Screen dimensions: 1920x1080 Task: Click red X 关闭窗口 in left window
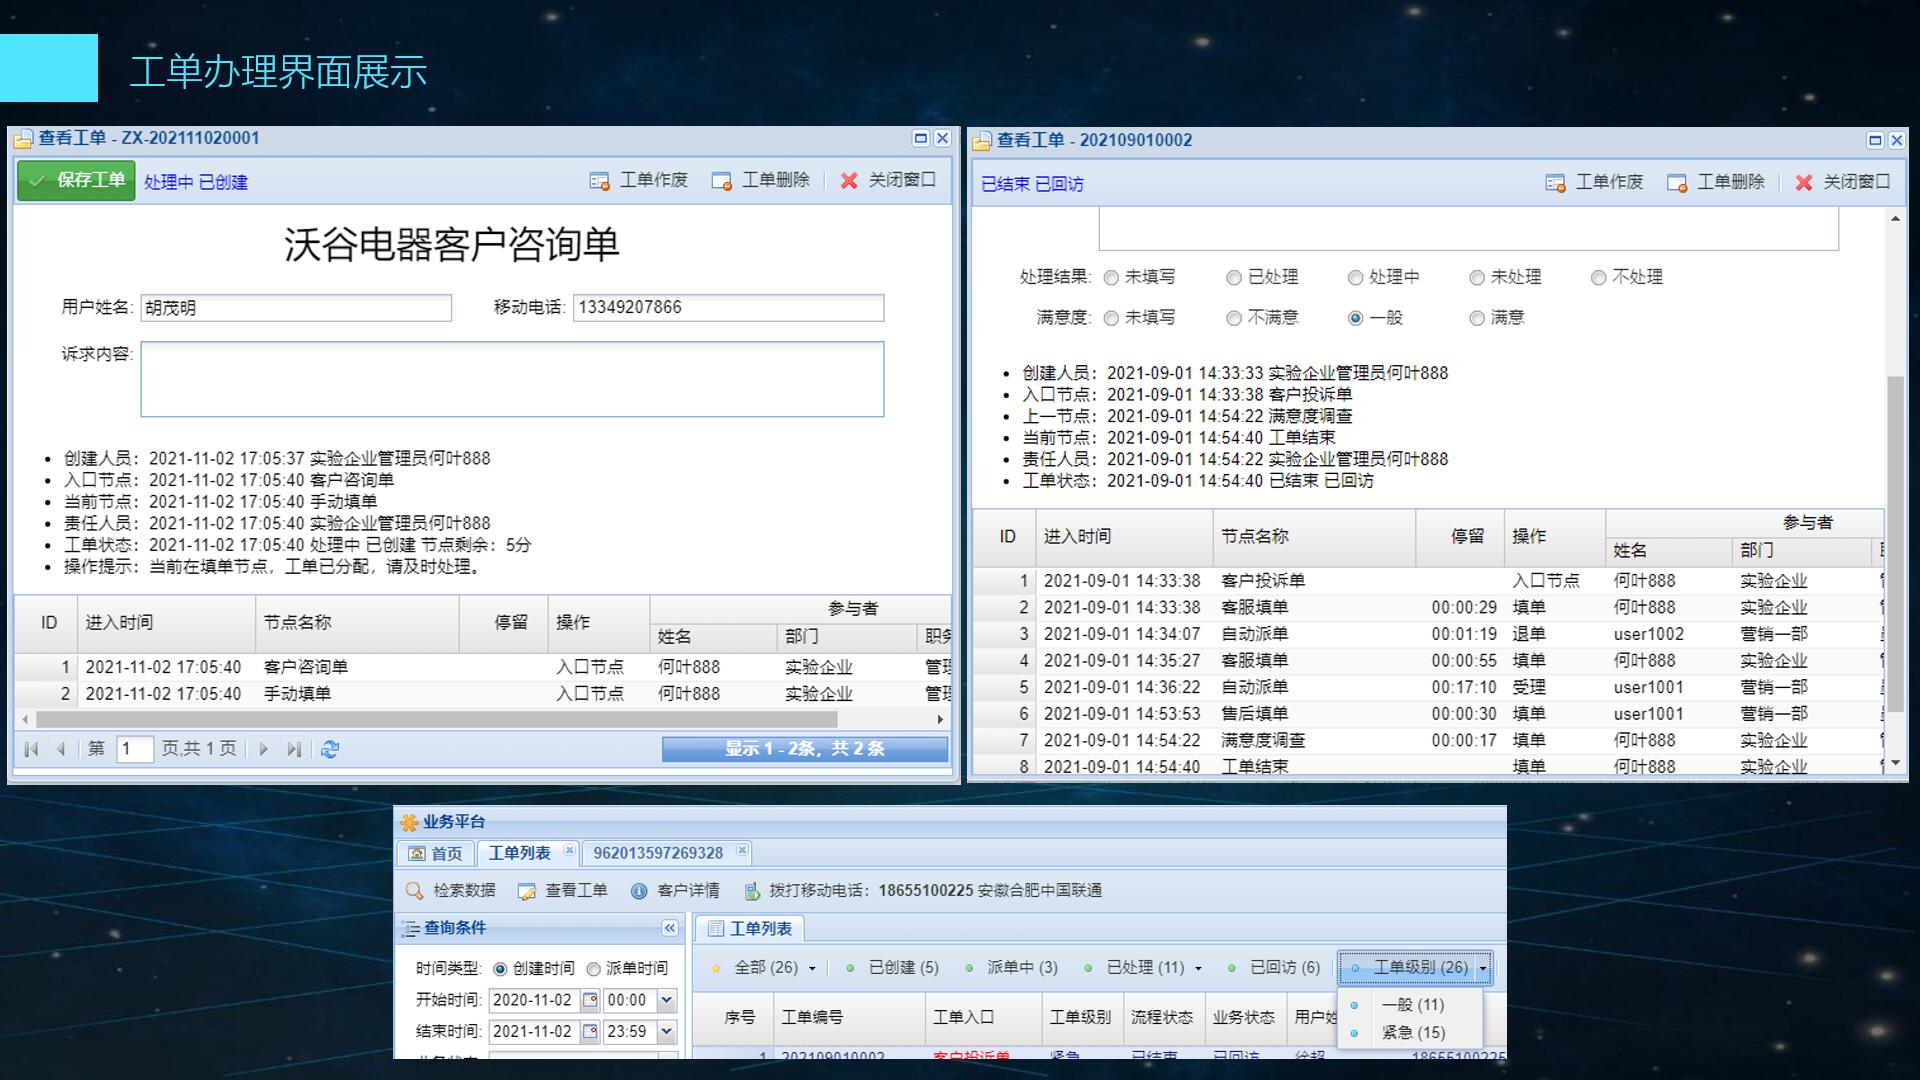tap(849, 181)
